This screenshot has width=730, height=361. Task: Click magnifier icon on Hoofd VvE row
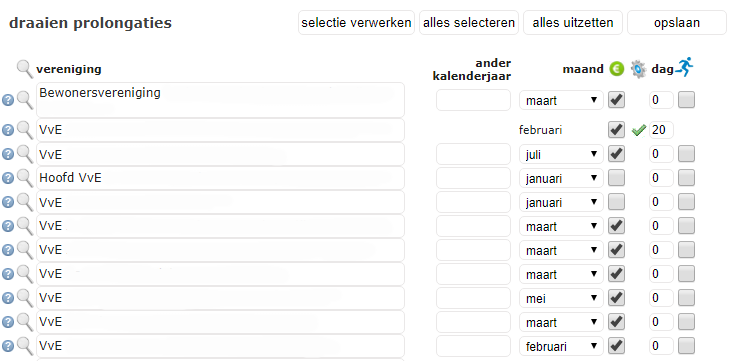[25, 178]
